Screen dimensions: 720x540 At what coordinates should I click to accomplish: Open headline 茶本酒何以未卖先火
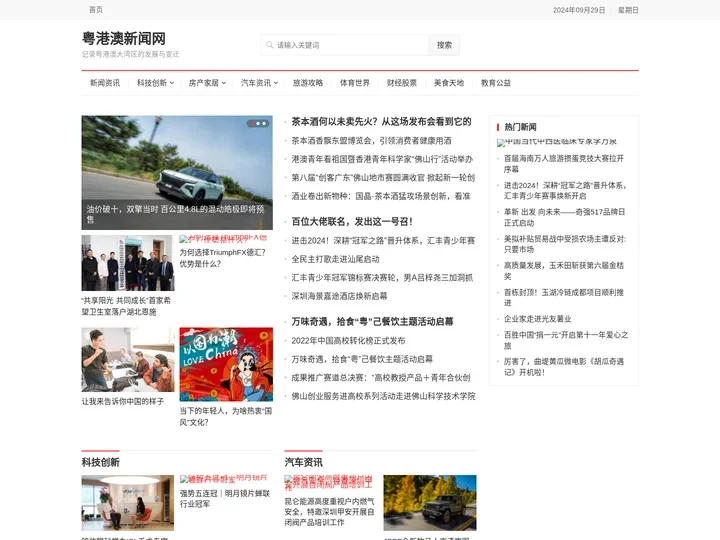(x=381, y=122)
